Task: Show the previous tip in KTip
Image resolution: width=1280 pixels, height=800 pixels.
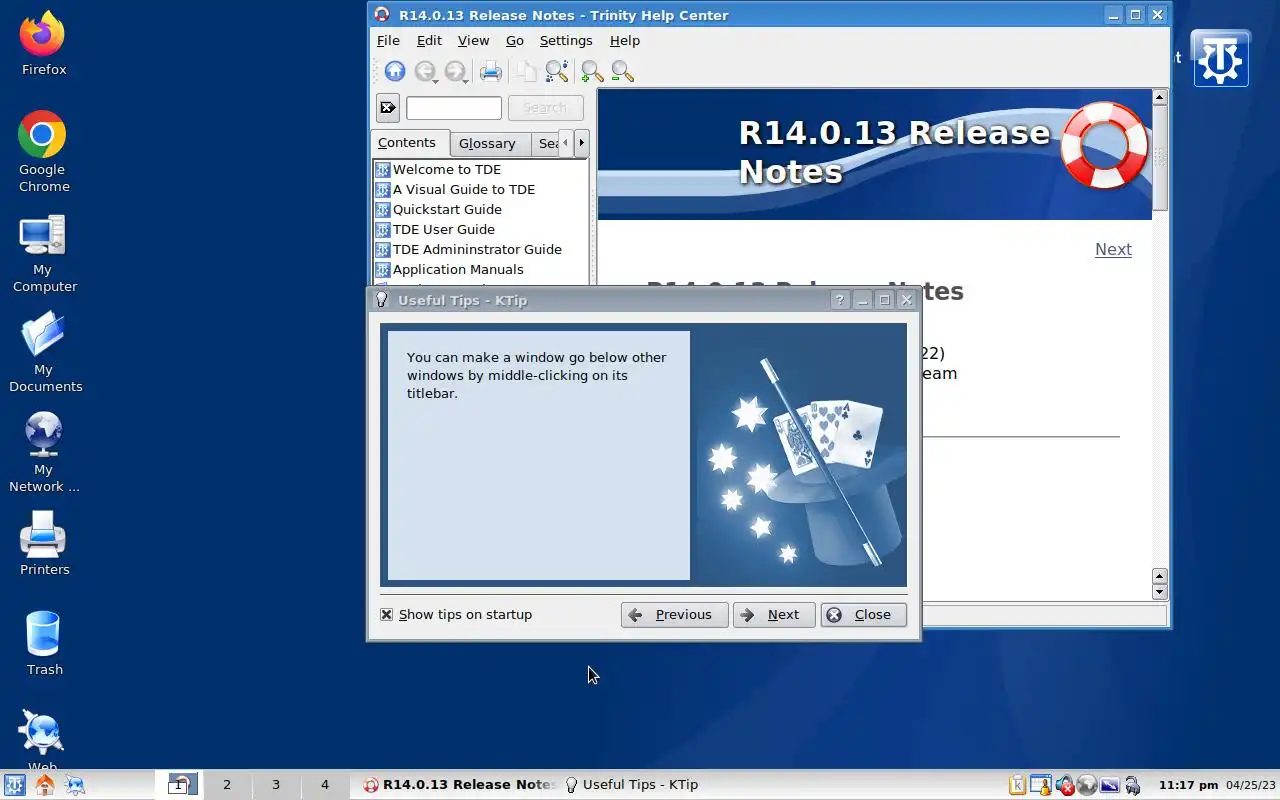Action: point(675,615)
